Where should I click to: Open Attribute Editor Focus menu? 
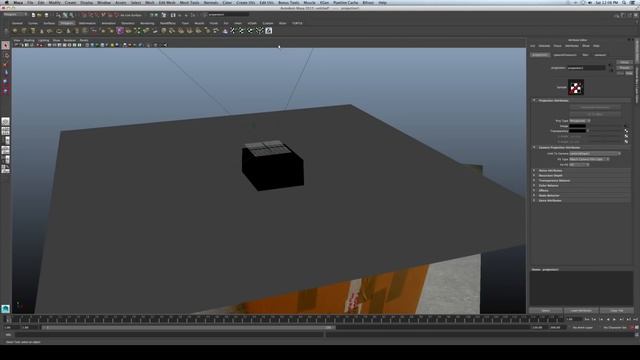558,46
